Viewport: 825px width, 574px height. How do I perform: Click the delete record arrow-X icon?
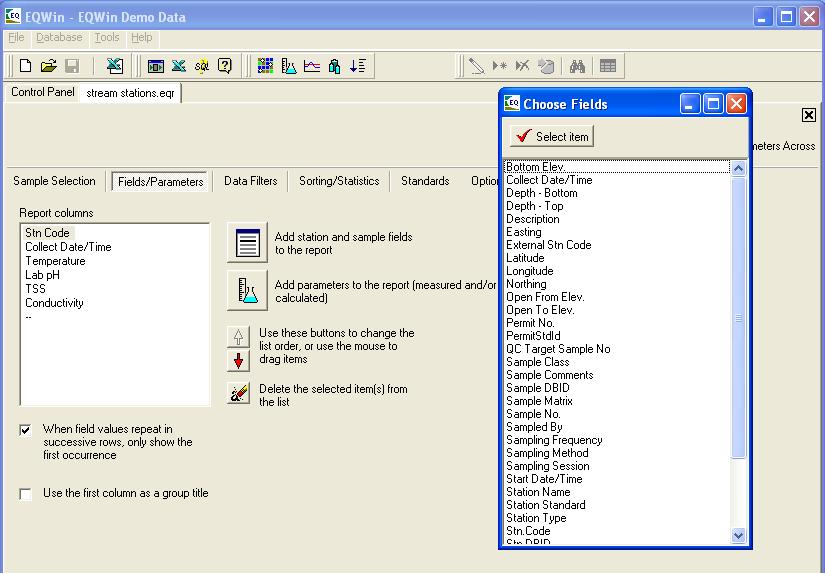(522, 66)
